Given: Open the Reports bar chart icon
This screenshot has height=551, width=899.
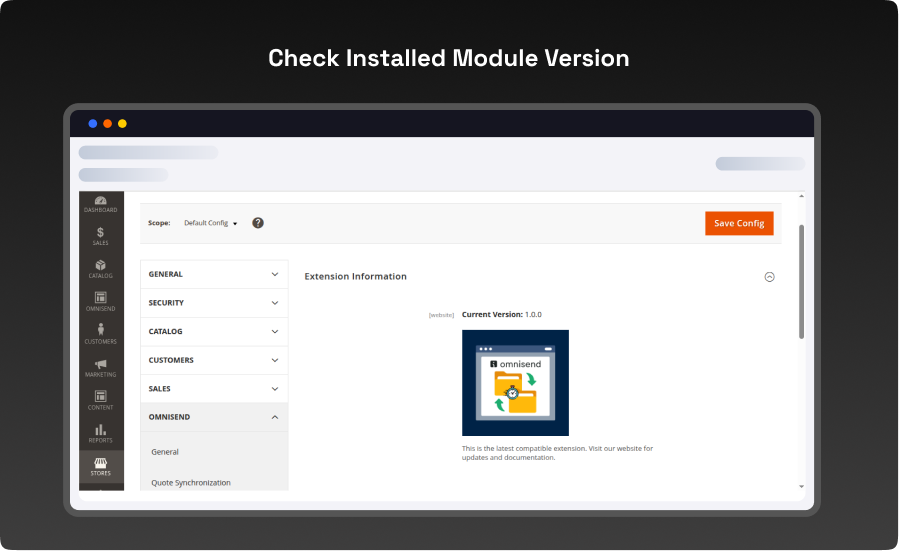Looking at the screenshot, I should coord(101,433).
